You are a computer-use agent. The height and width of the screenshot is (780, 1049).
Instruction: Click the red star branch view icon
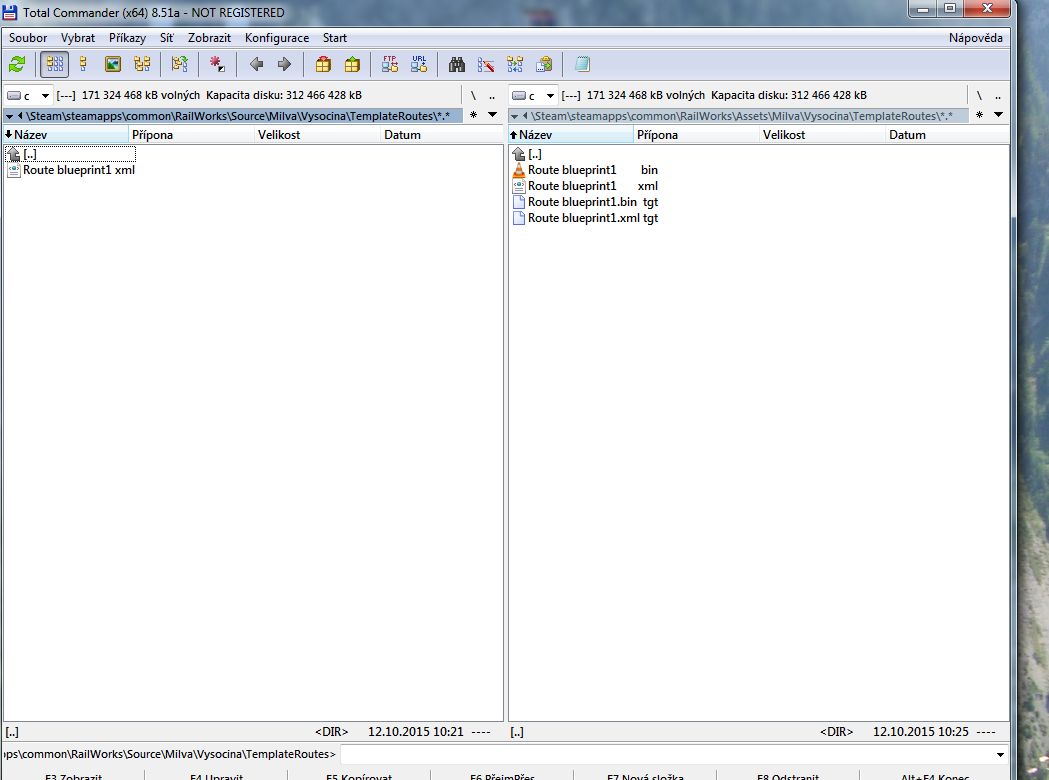pos(217,64)
